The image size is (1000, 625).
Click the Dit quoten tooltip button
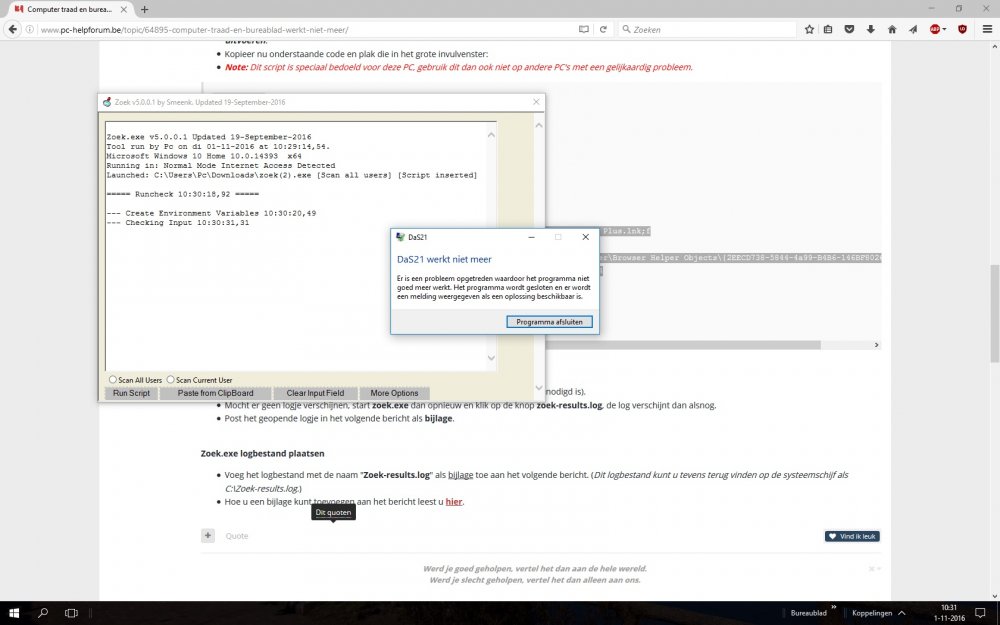pyautogui.click(x=333, y=512)
